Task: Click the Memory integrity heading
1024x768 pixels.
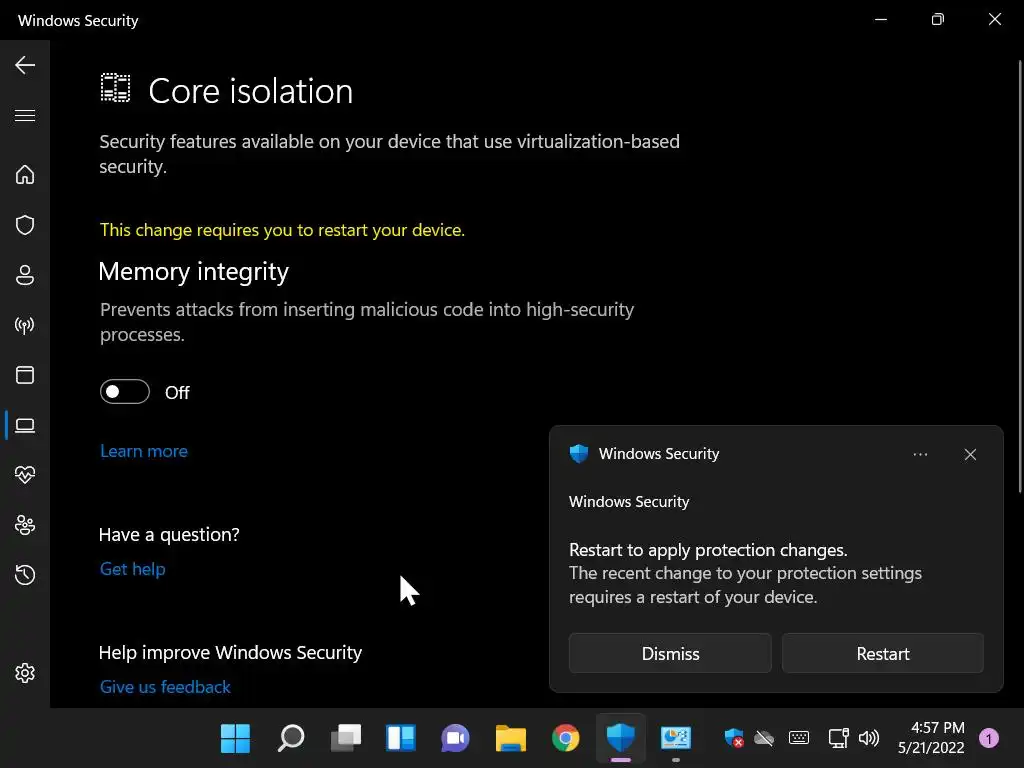Action: (x=193, y=272)
